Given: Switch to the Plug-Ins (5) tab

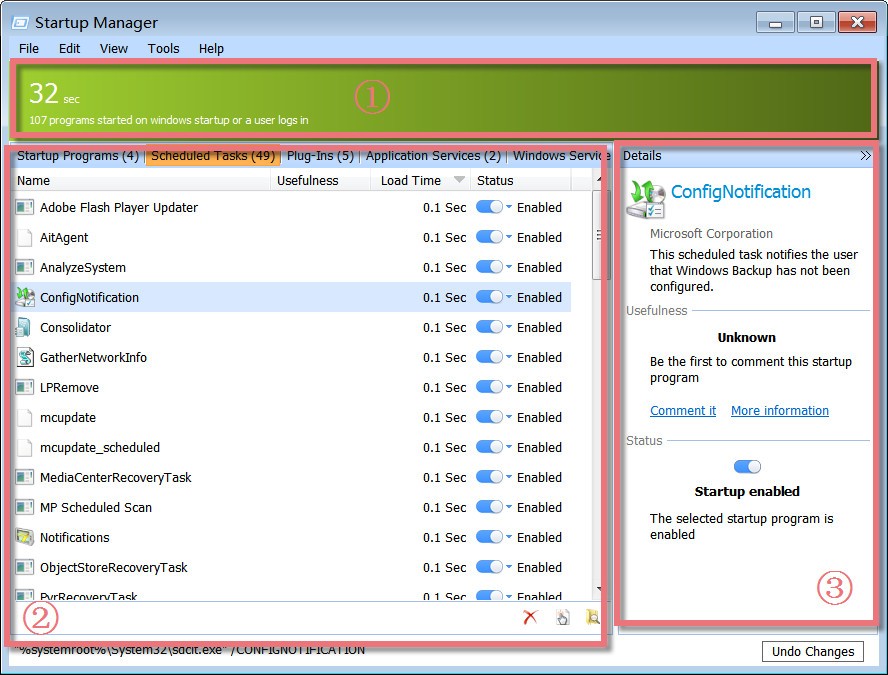Looking at the screenshot, I should [320, 156].
